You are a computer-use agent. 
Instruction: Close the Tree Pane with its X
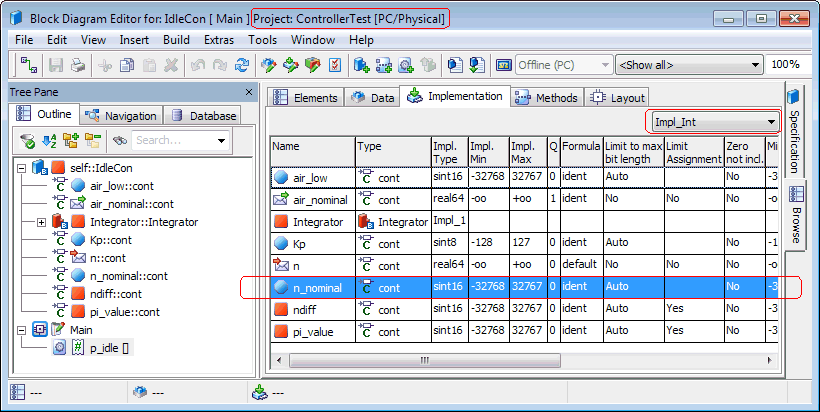(249, 93)
